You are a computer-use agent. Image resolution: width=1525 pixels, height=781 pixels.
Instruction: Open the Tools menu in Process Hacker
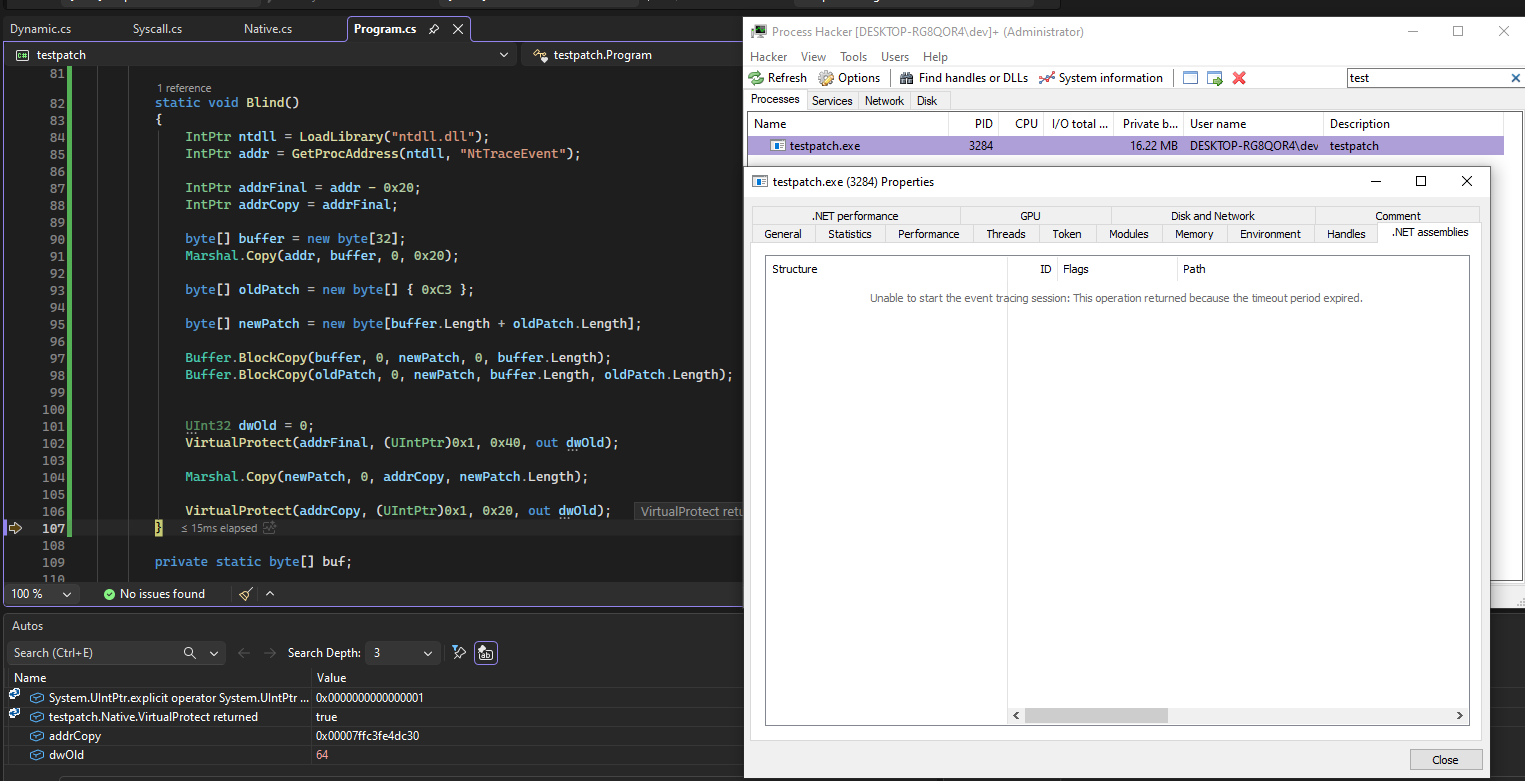(853, 57)
